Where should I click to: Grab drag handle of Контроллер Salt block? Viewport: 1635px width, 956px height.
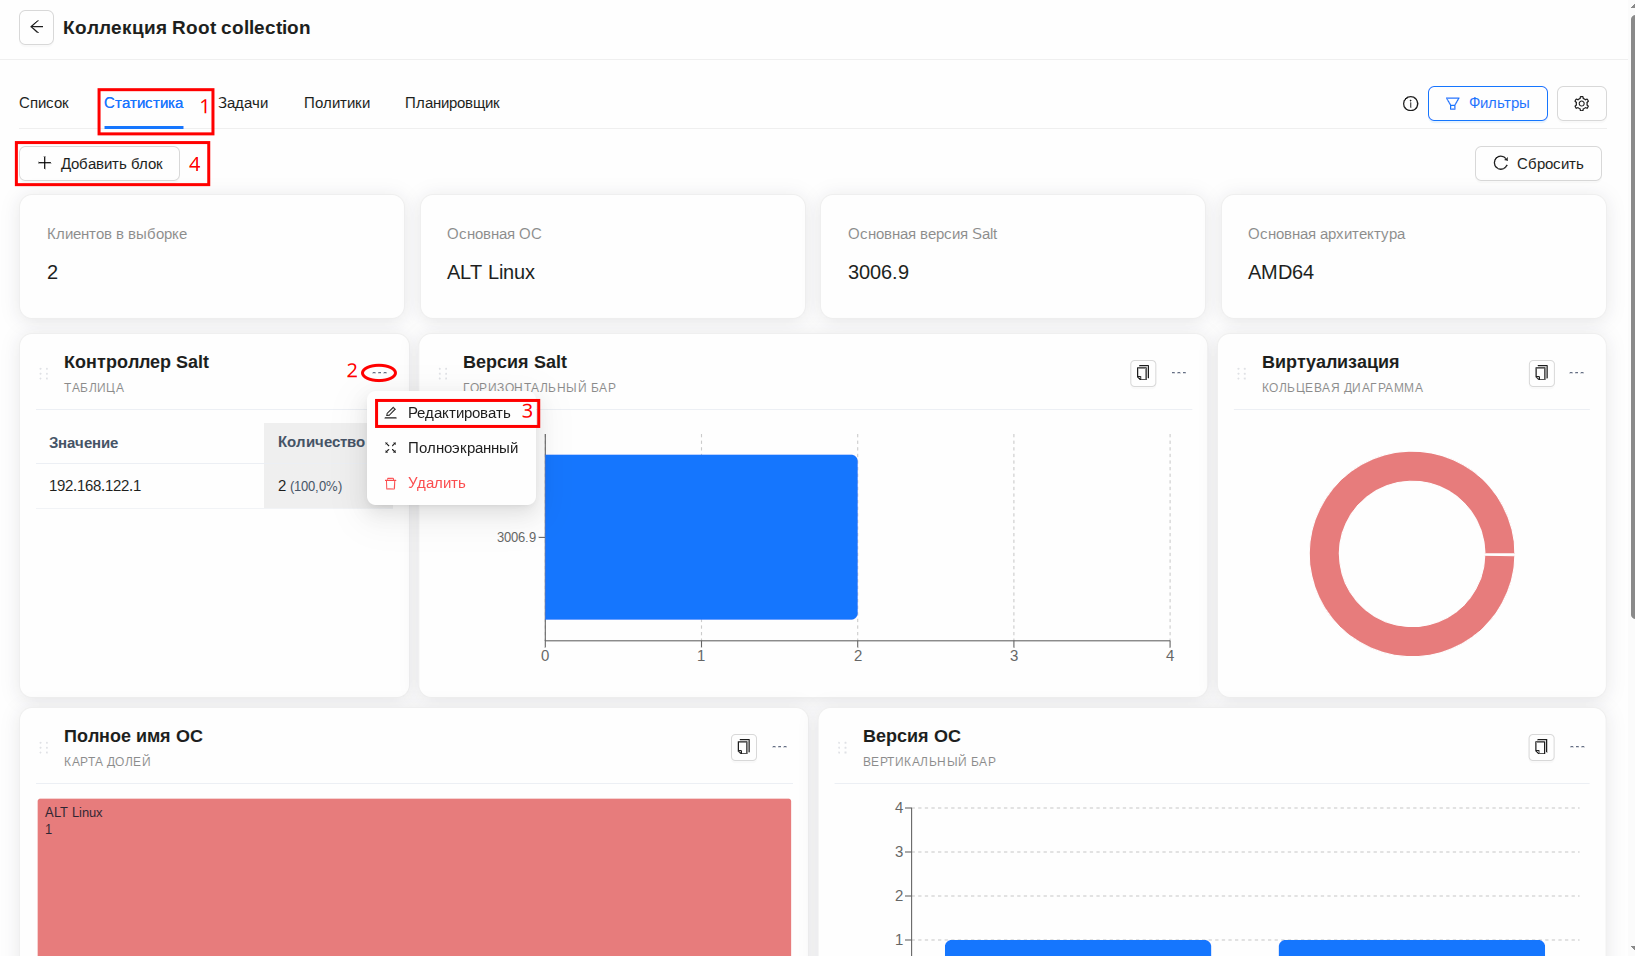point(43,373)
